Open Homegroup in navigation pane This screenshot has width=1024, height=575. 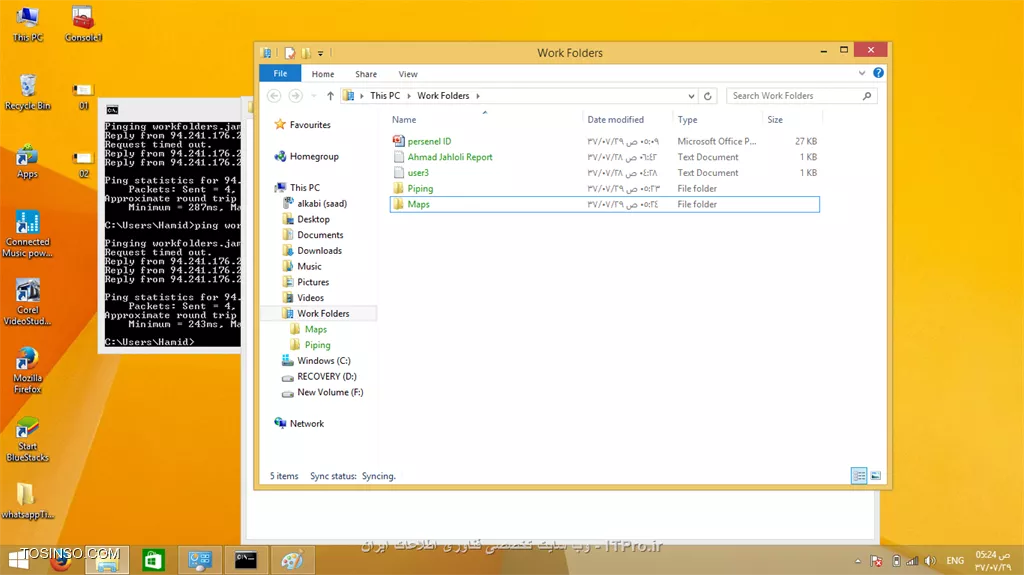(x=313, y=156)
